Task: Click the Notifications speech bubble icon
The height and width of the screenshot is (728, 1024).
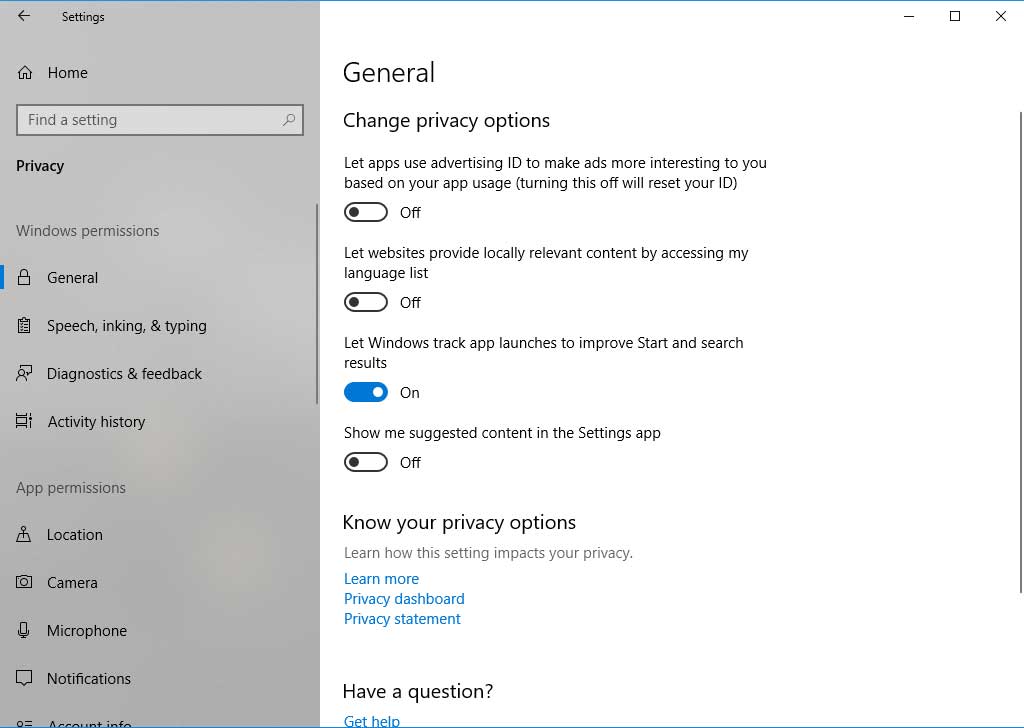Action: pyautogui.click(x=24, y=678)
